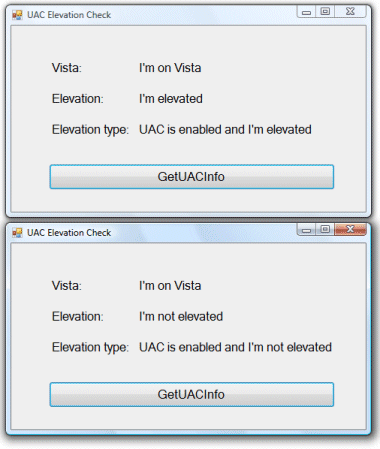Screen dimensions: 380x449
Task: Click "I'm not elevated" label text
Action: [181, 316]
